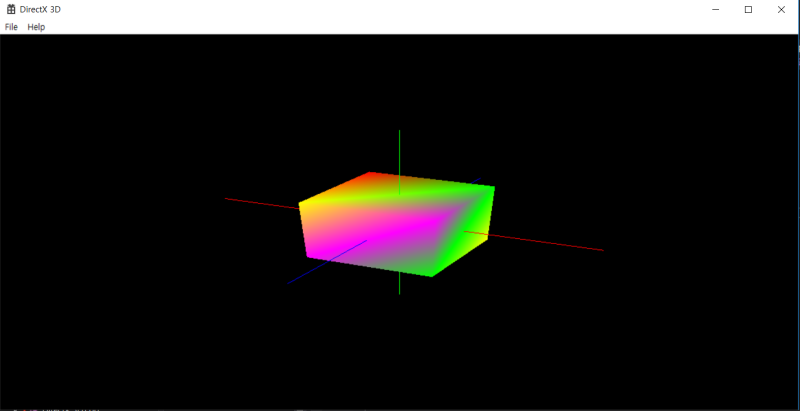The width and height of the screenshot is (800, 411).
Task: Minimize the DirectX 3D window
Action: tap(716, 9)
